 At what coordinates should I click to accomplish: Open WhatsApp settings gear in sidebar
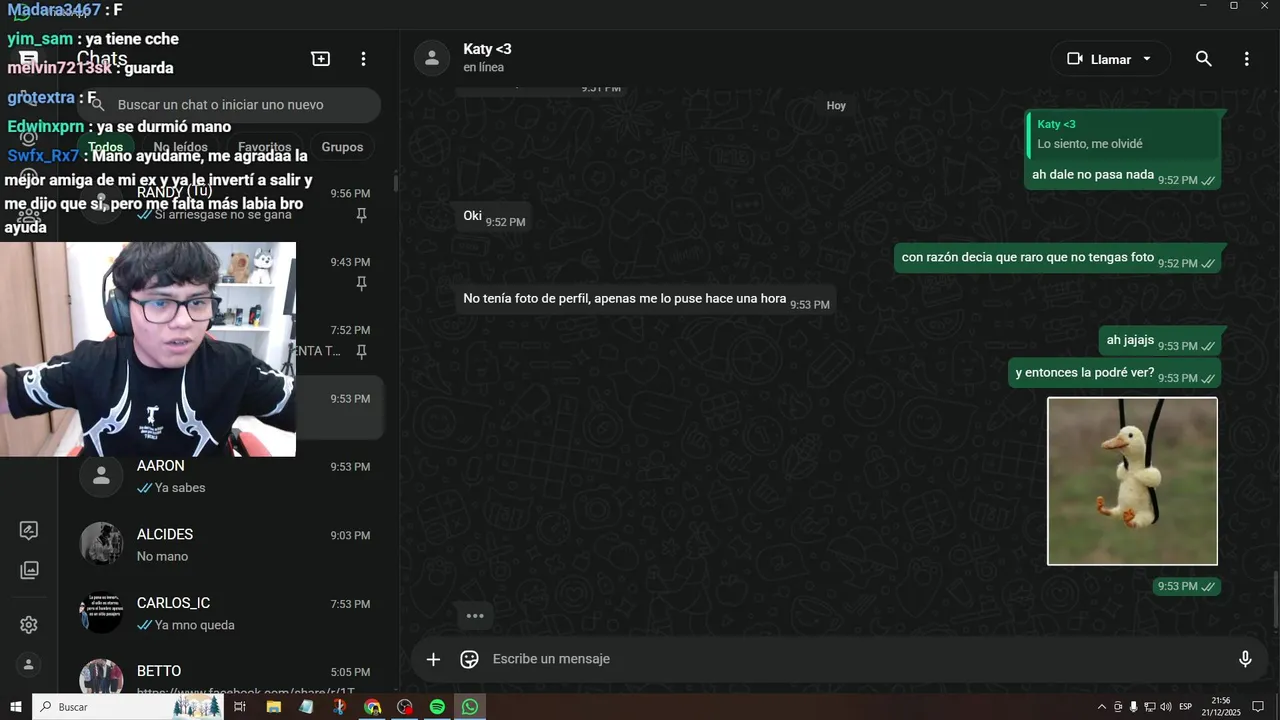tap(29, 625)
